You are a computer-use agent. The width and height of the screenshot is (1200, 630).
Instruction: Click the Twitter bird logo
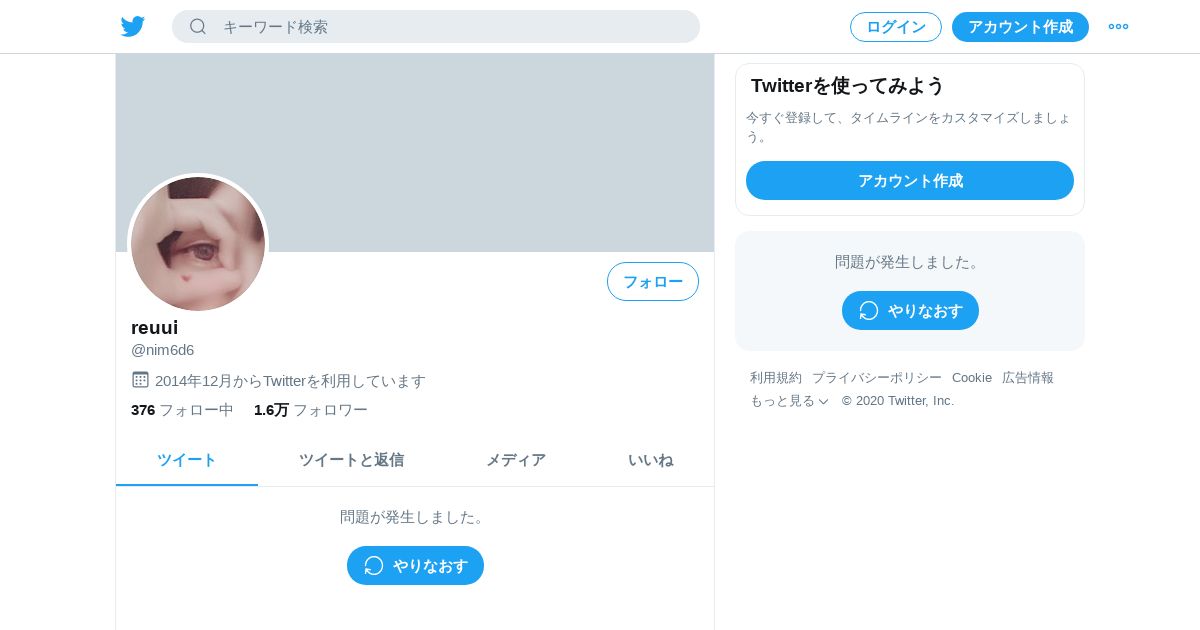point(133,27)
